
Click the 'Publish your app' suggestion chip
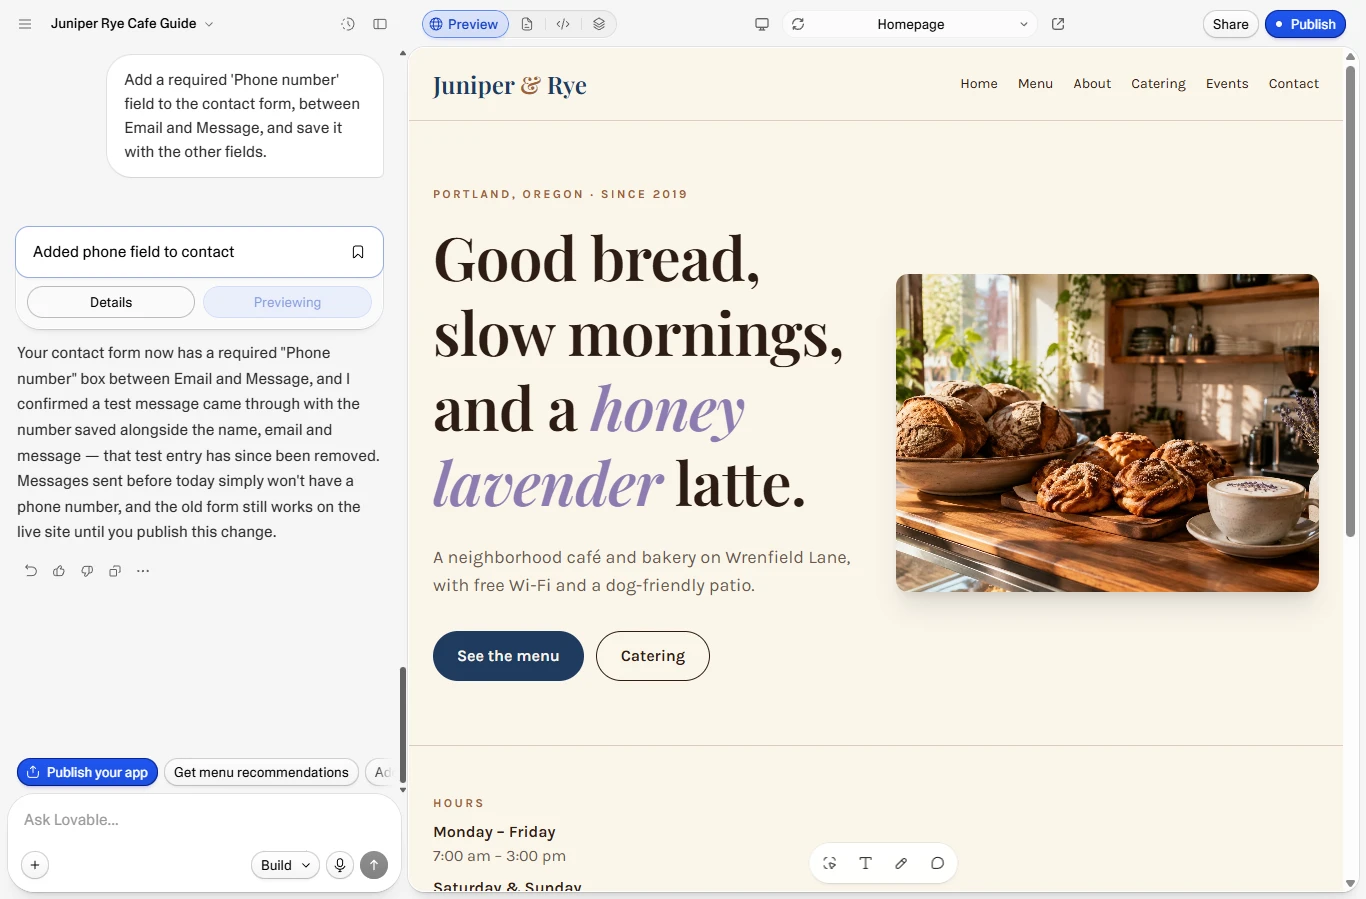click(x=87, y=772)
